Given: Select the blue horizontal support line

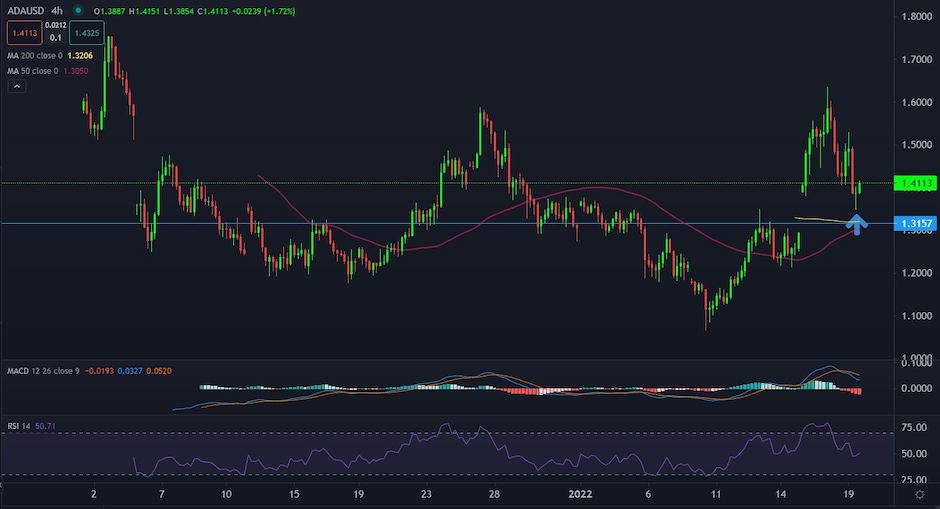Looking at the screenshot, I should [400, 224].
